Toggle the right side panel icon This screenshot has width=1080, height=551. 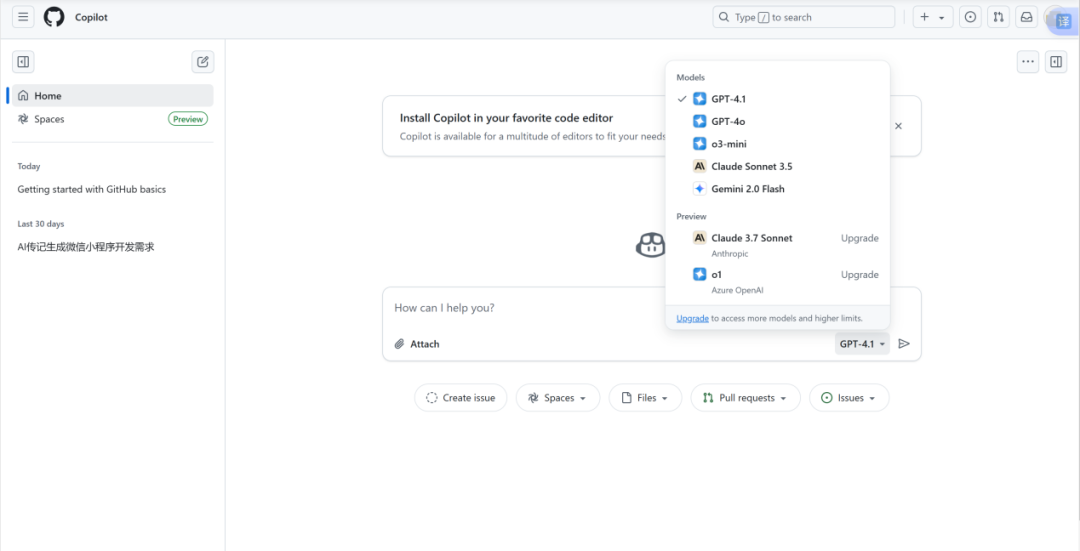click(1056, 62)
